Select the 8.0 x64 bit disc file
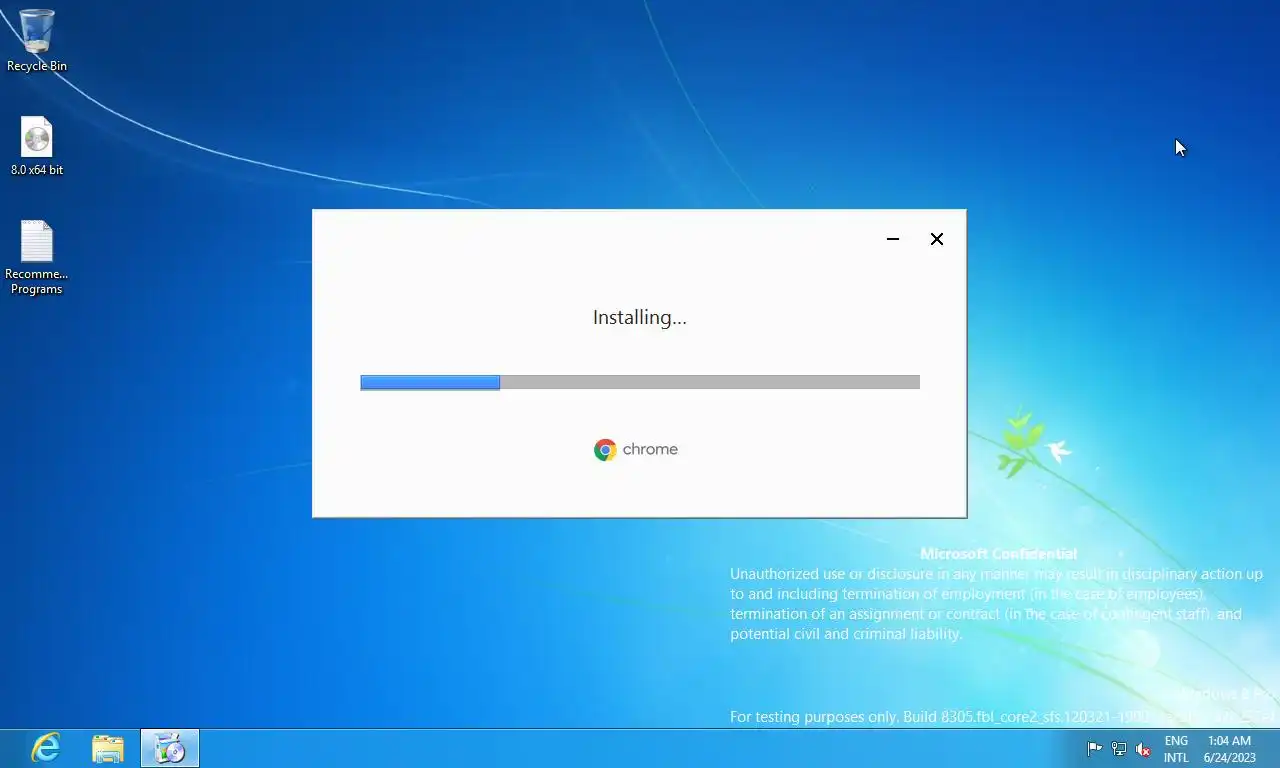Viewport: 1280px width, 768px height. click(37, 146)
